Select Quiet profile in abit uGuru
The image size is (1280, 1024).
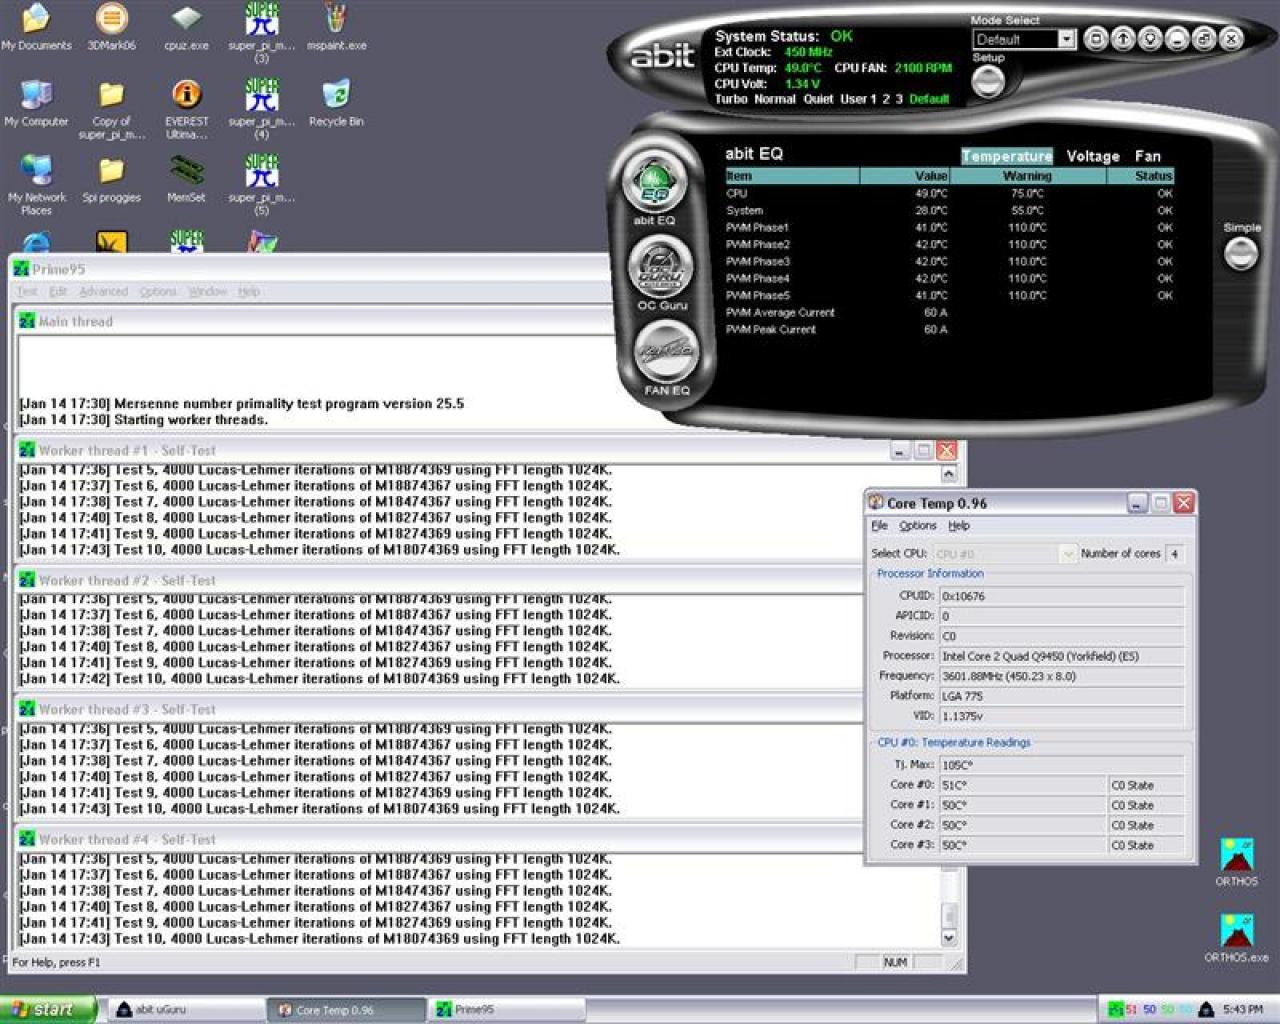click(818, 99)
